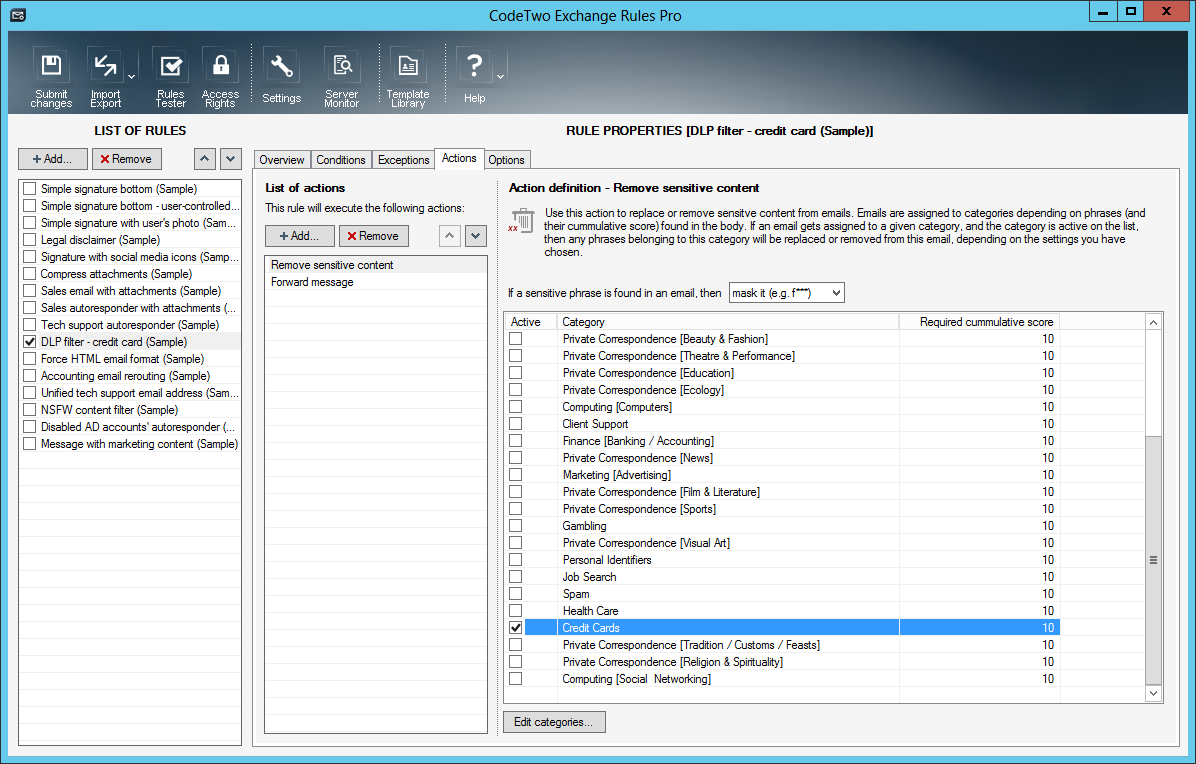Image resolution: width=1196 pixels, height=764 pixels.
Task: Toggle the Legal disclaimer rule checkbox
Action: coord(30,239)
